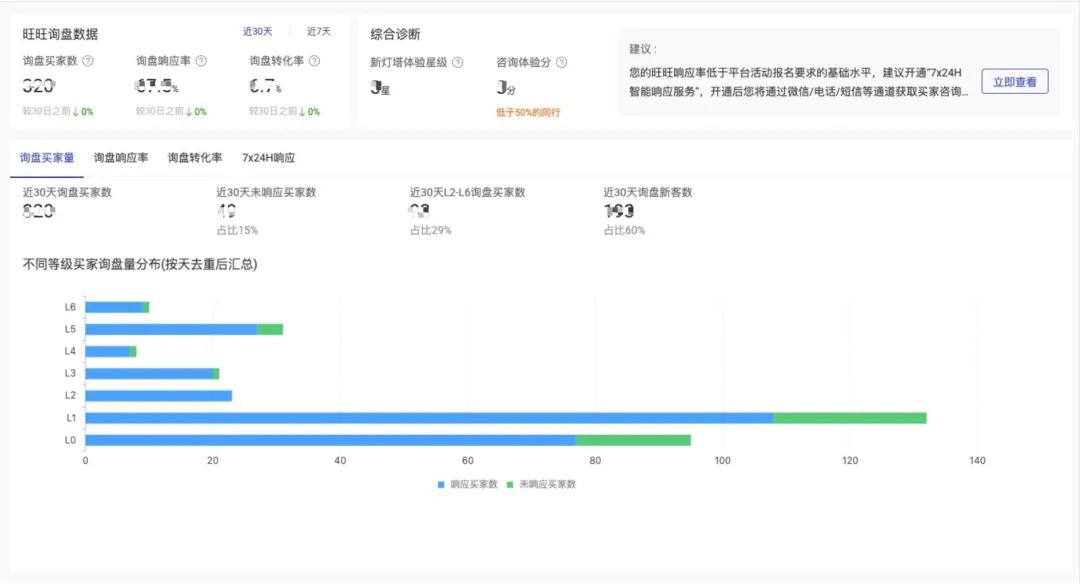Click the 占比15% text
The height and width of the screenshot is (584, 1080).
237,230
